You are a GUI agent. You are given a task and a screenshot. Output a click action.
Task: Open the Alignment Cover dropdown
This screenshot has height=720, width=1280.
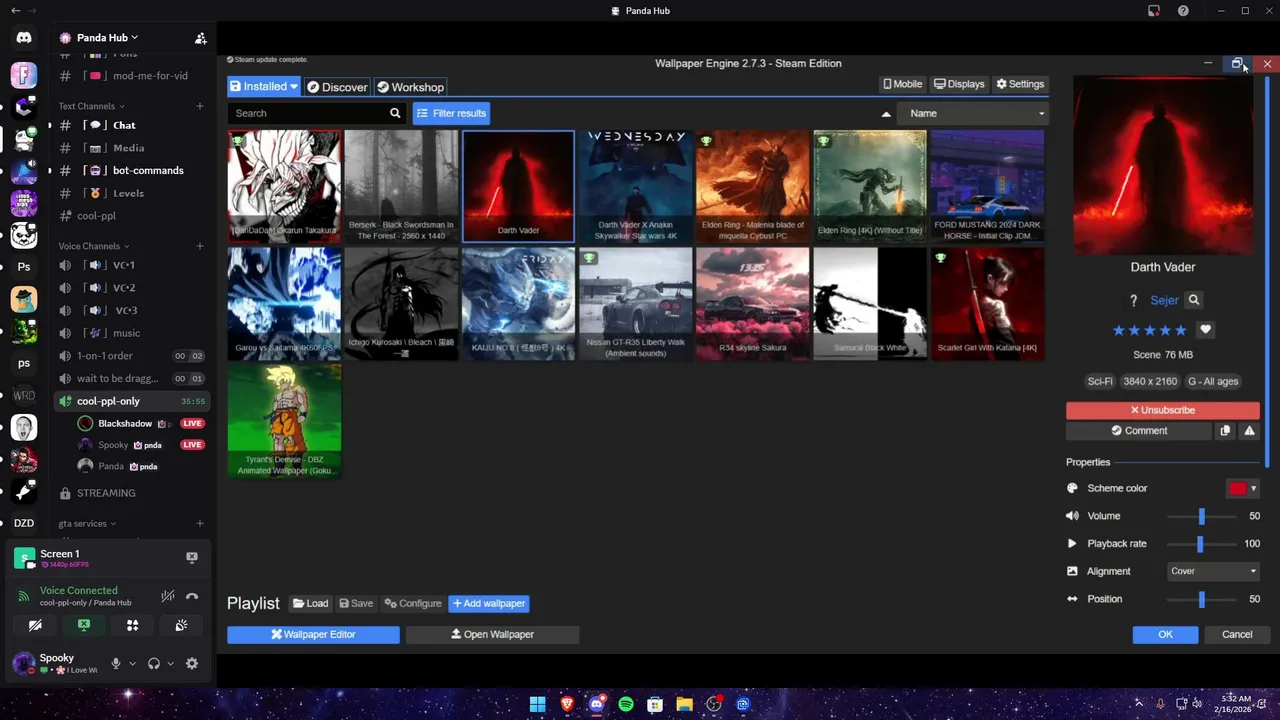click(x=1214, y=571)
